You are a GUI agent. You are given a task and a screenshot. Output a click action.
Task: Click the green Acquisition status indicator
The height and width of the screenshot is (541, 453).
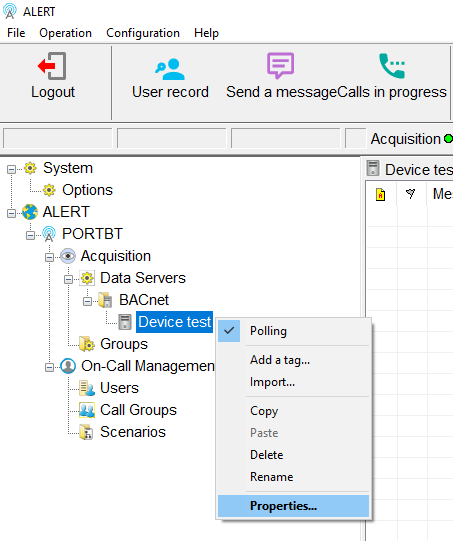pyautogui.click(x=448, y=139)
